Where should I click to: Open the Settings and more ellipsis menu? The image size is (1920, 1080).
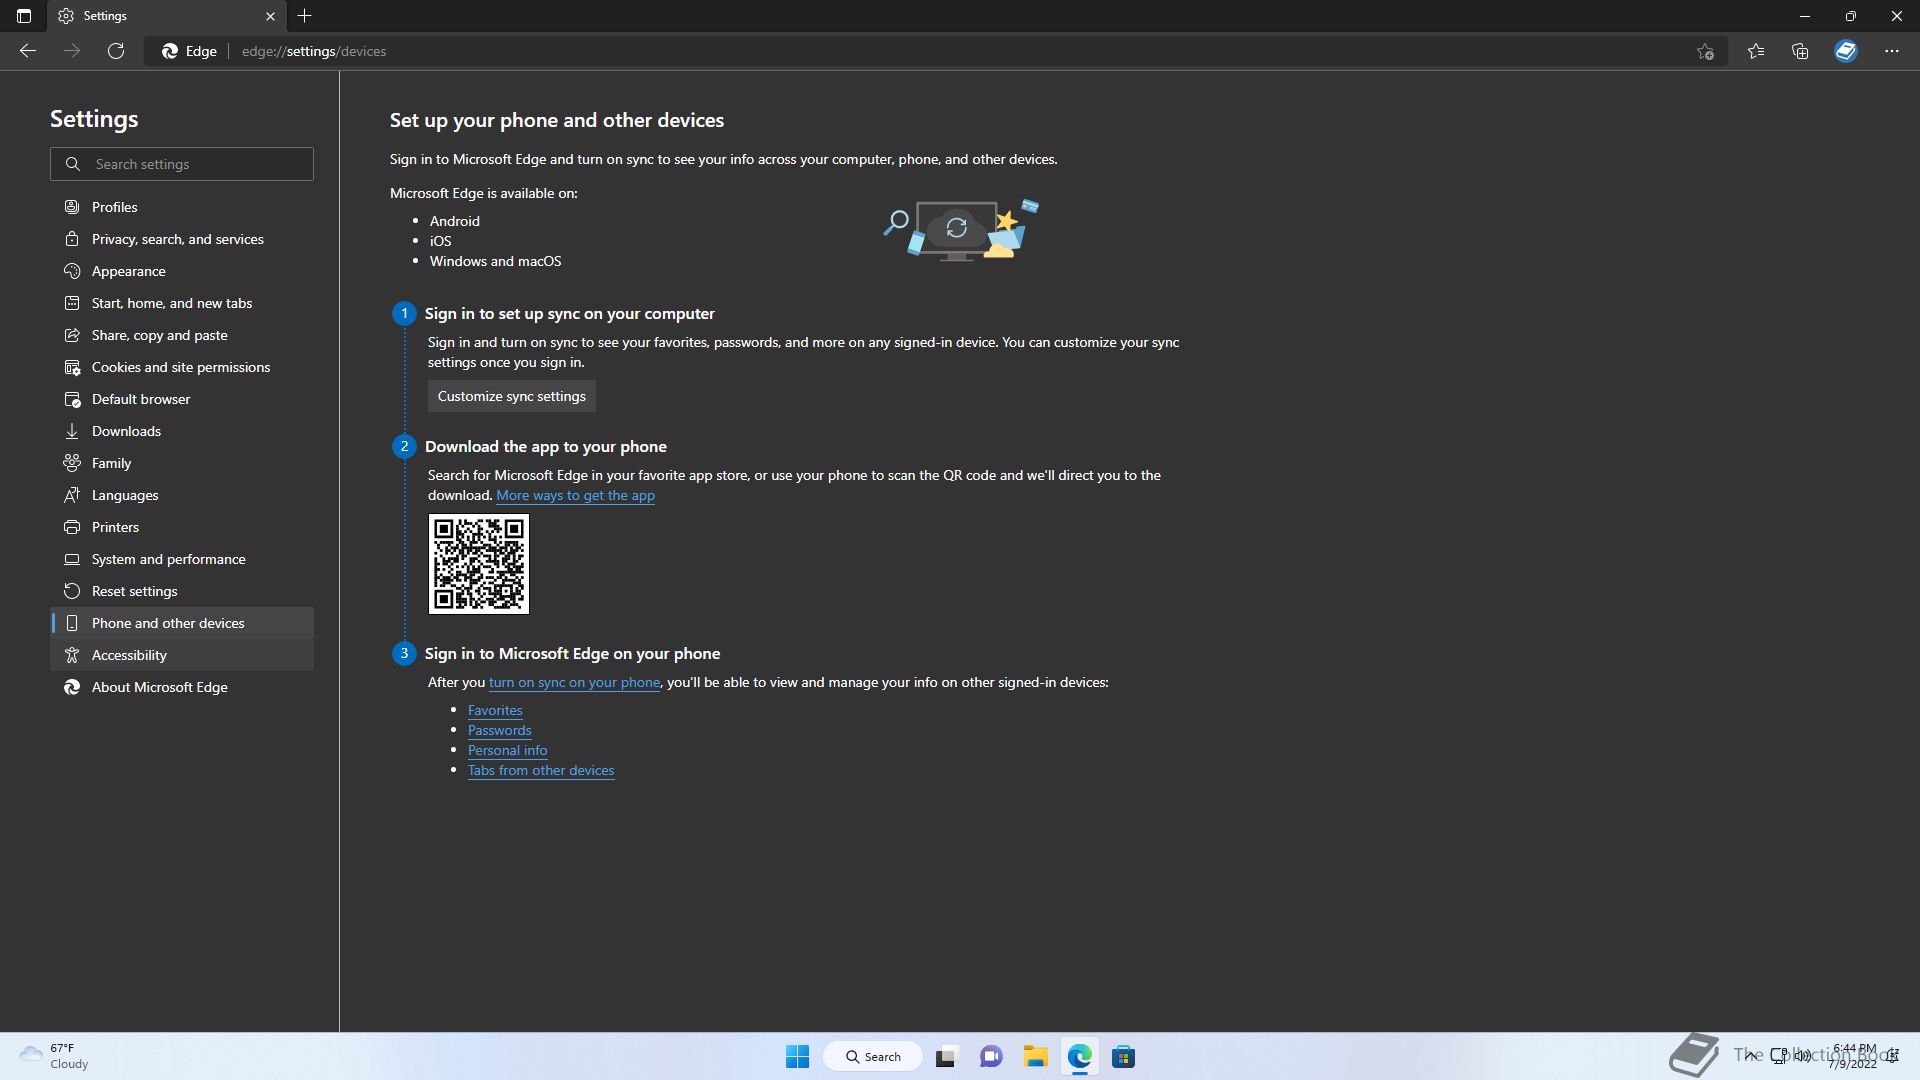point(1891,51)
